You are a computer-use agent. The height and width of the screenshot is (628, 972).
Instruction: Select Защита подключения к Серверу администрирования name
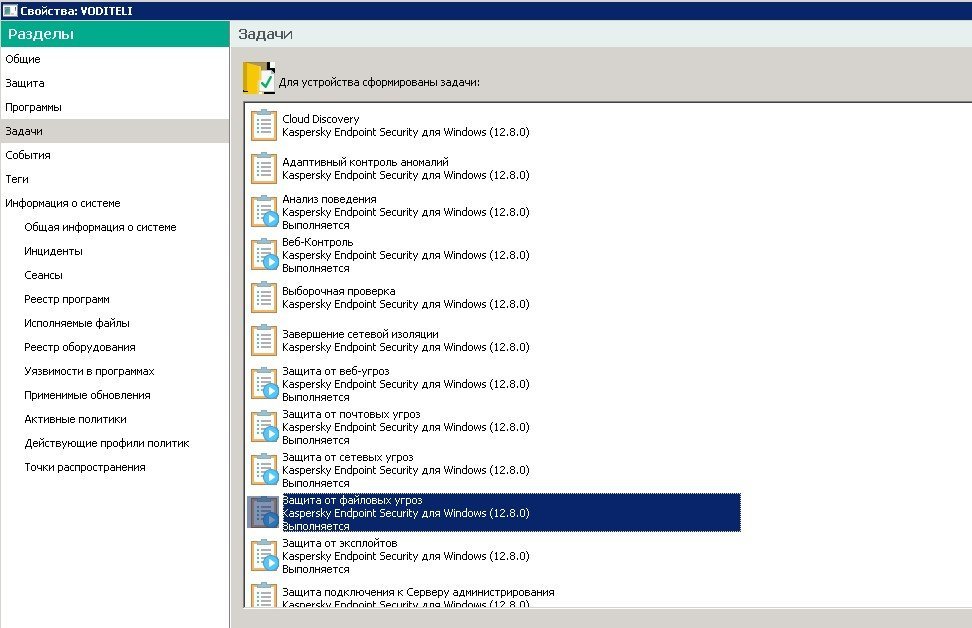pos(418,592)
